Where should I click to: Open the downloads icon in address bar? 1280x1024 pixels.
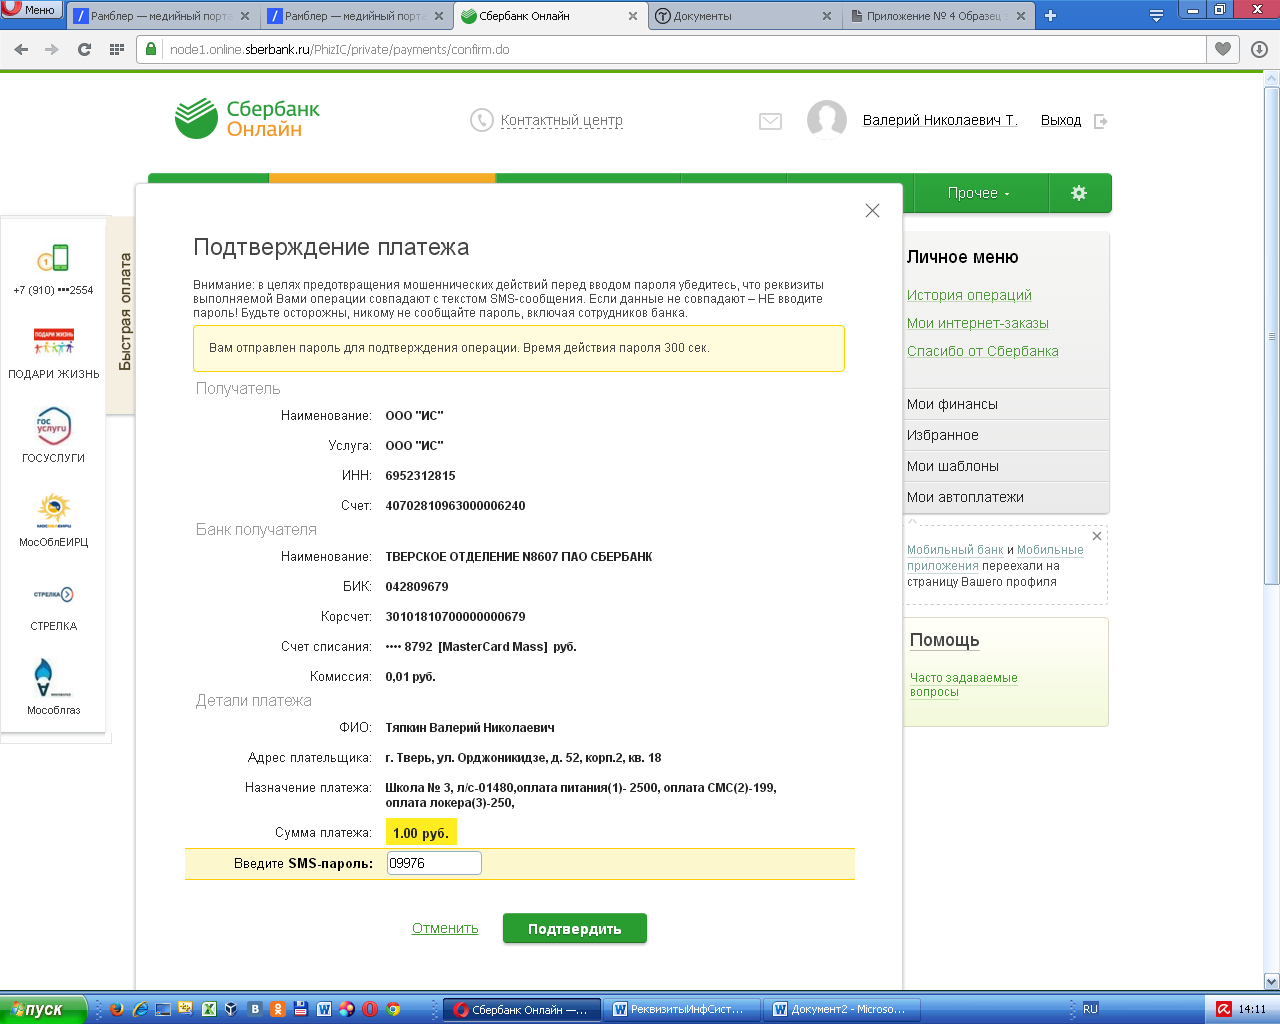click(1259, 49)
